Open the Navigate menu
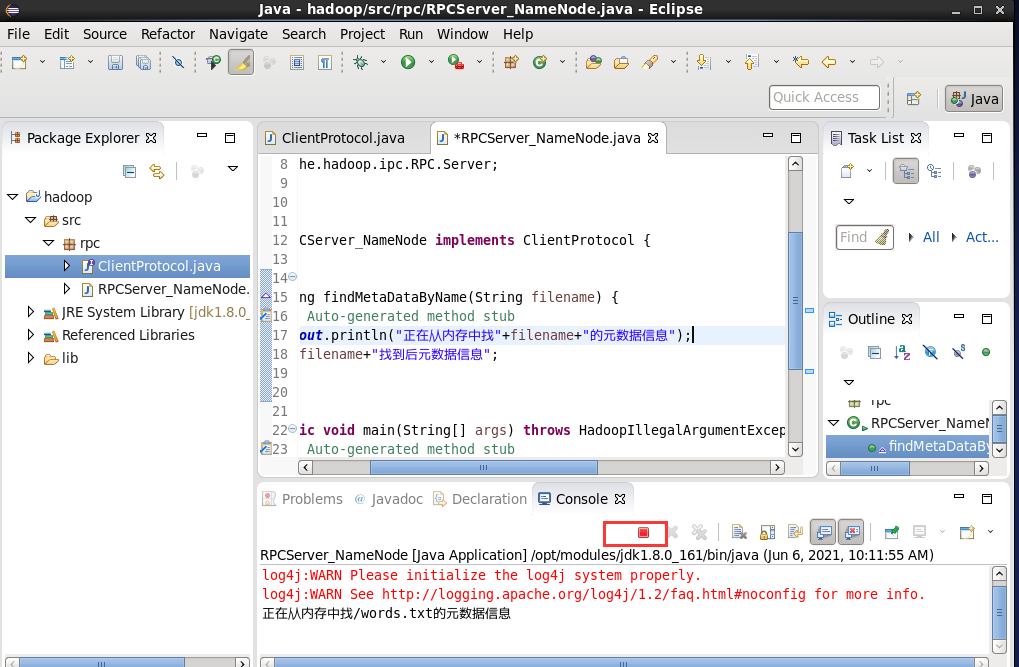Viewport: 1019px width, 667px height. pyautogui.click(x=238, y=34)
